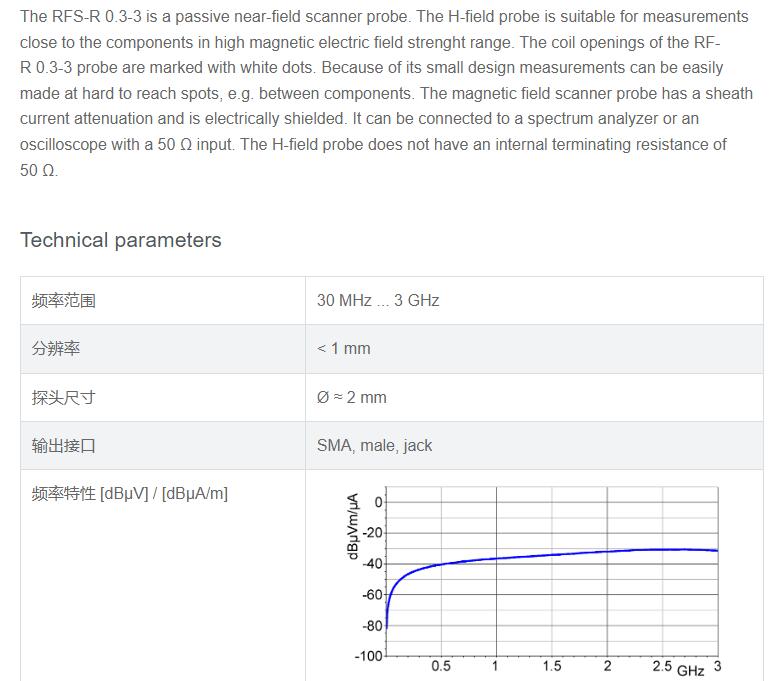The height and width of the screenshot is (681, 777).
Task: Click the frequency response chart image
Action: [534, 581]
